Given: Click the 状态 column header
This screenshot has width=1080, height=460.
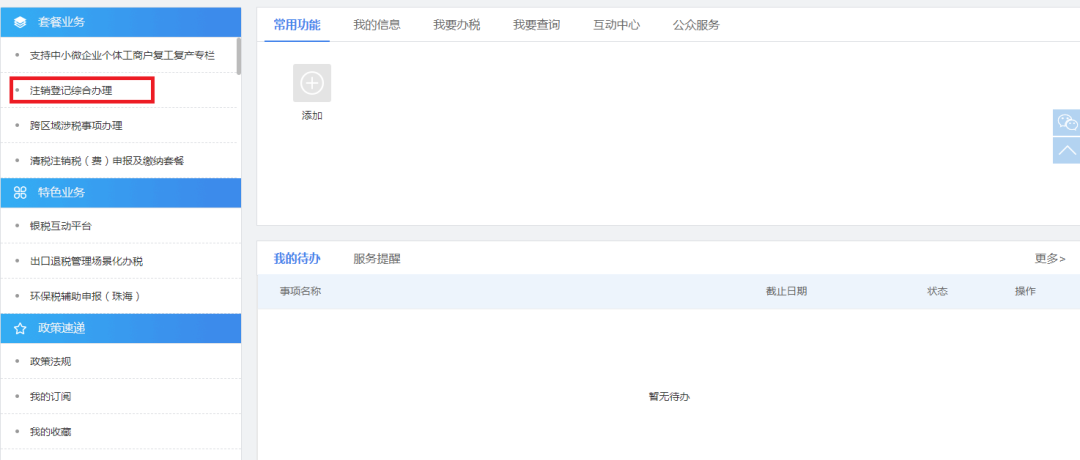Looking at the screenshot, I should pos(937,291).
